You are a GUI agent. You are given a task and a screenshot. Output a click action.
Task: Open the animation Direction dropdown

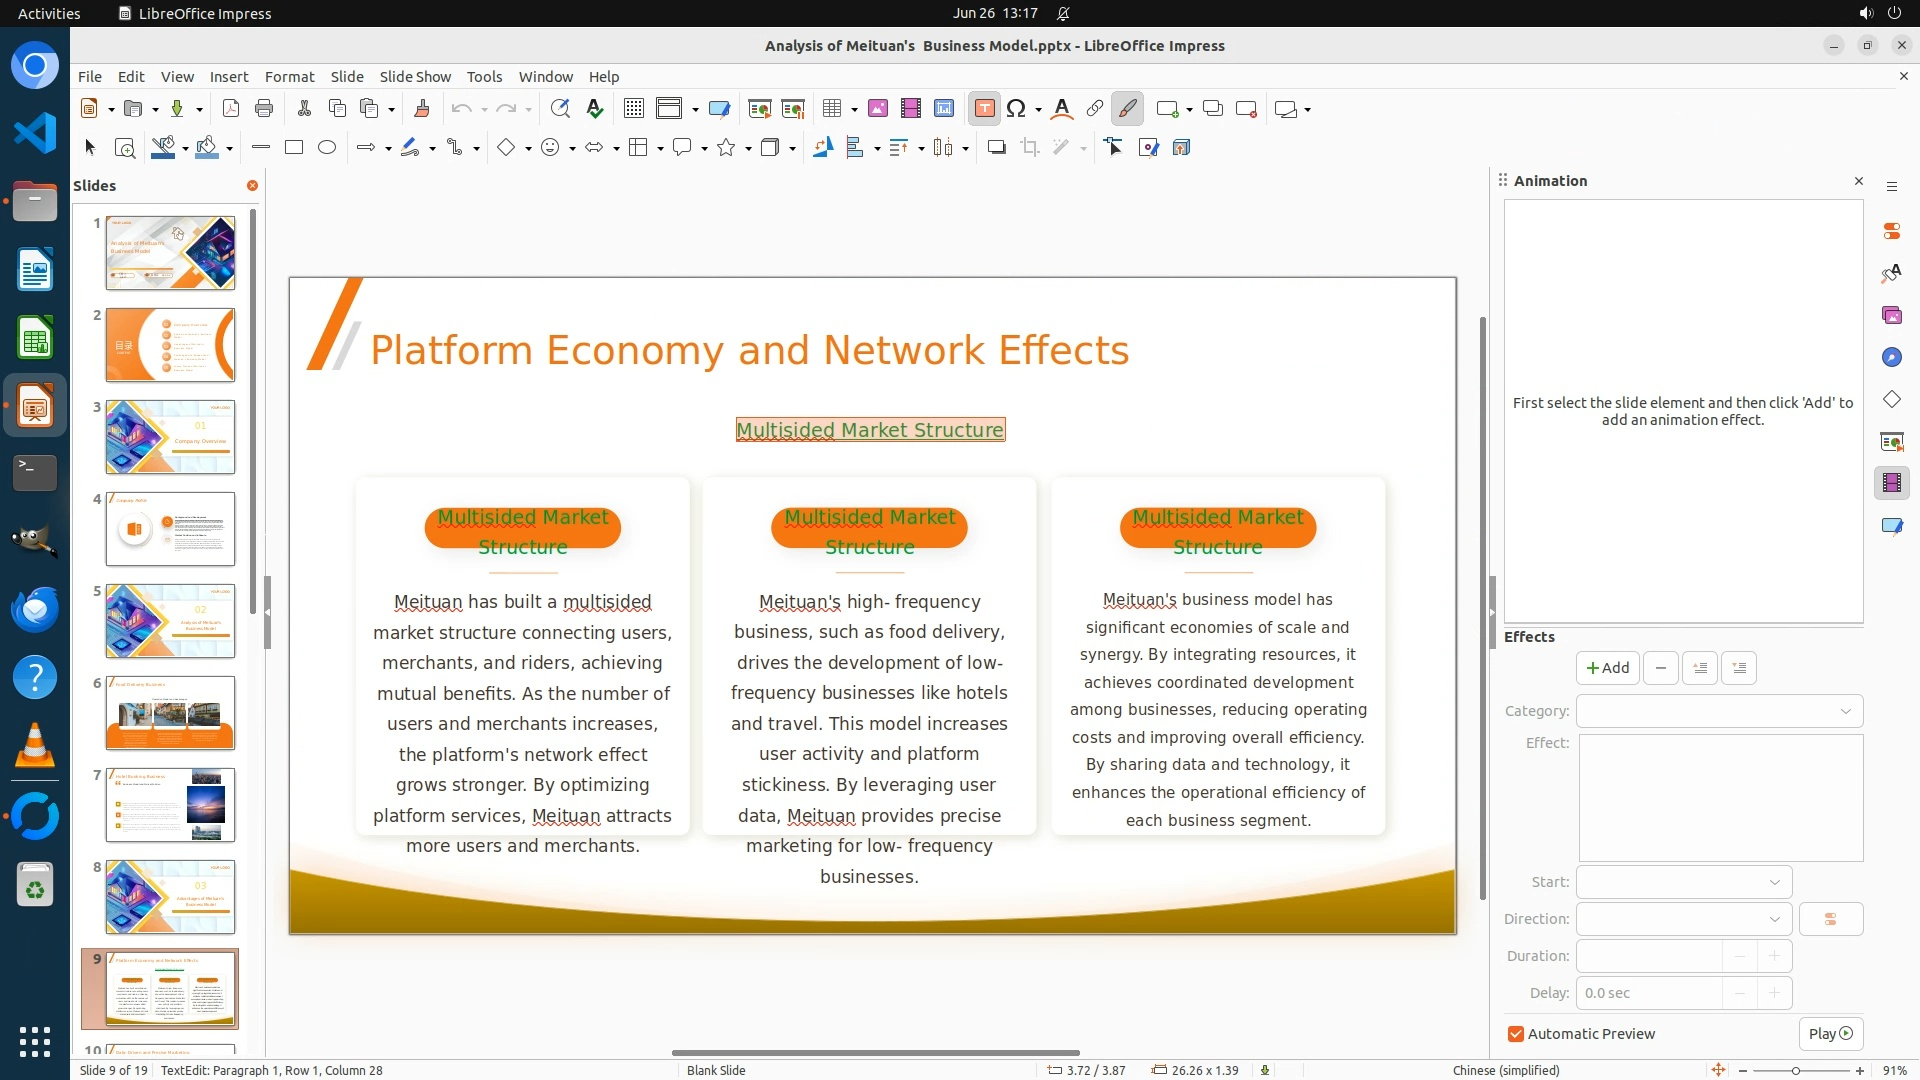tap(1684, 919)
